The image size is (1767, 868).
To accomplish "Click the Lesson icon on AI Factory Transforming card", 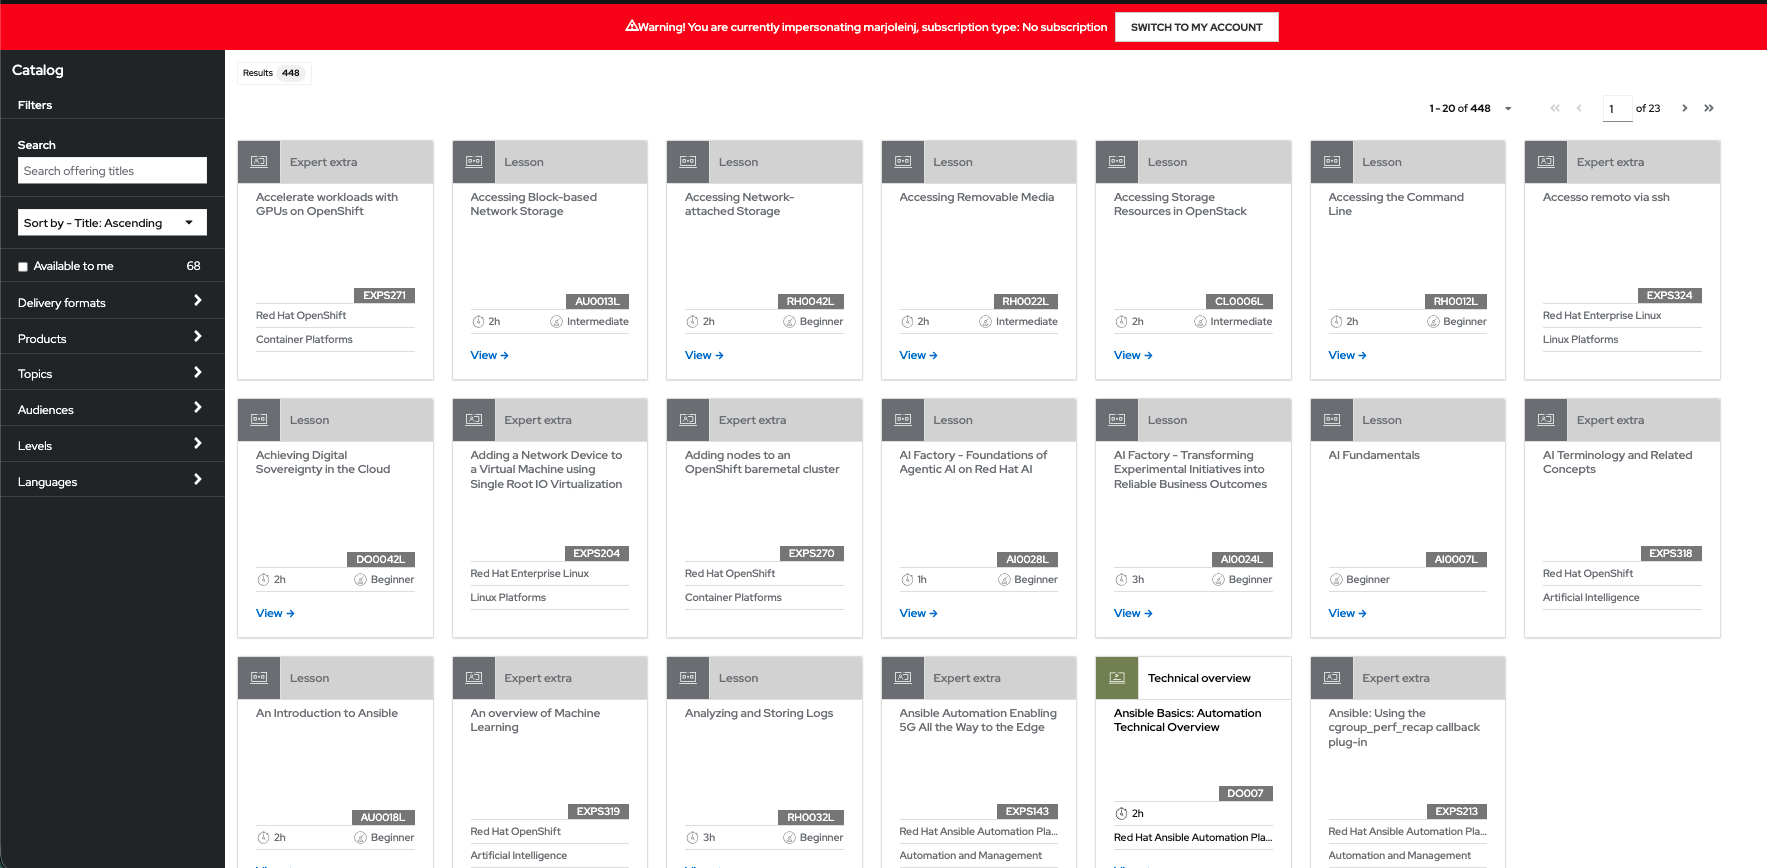I will (1117, 420).
